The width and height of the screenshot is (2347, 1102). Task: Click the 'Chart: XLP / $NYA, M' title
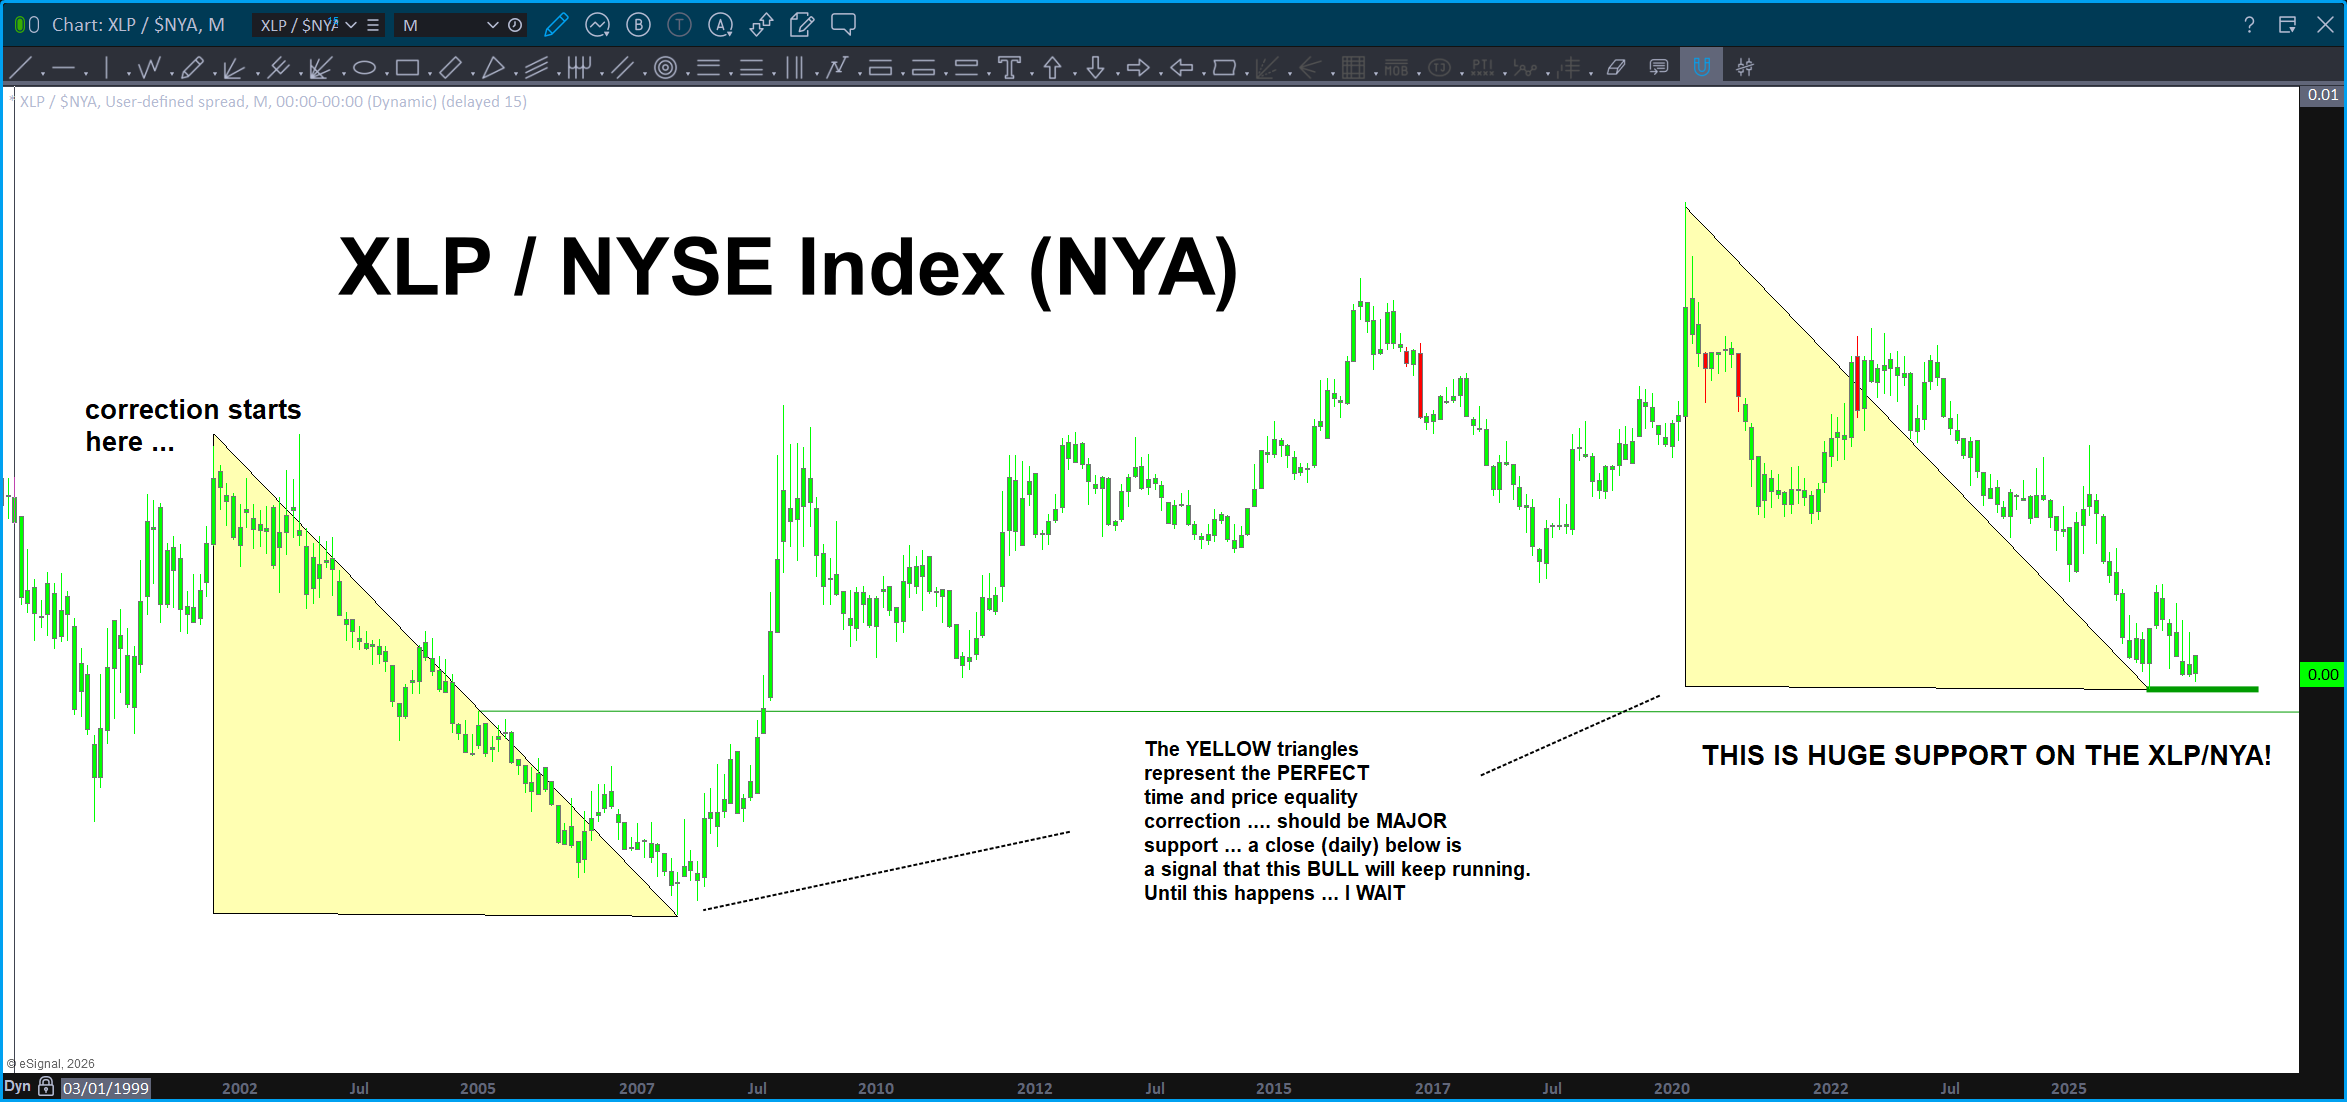tap(138, 25)
